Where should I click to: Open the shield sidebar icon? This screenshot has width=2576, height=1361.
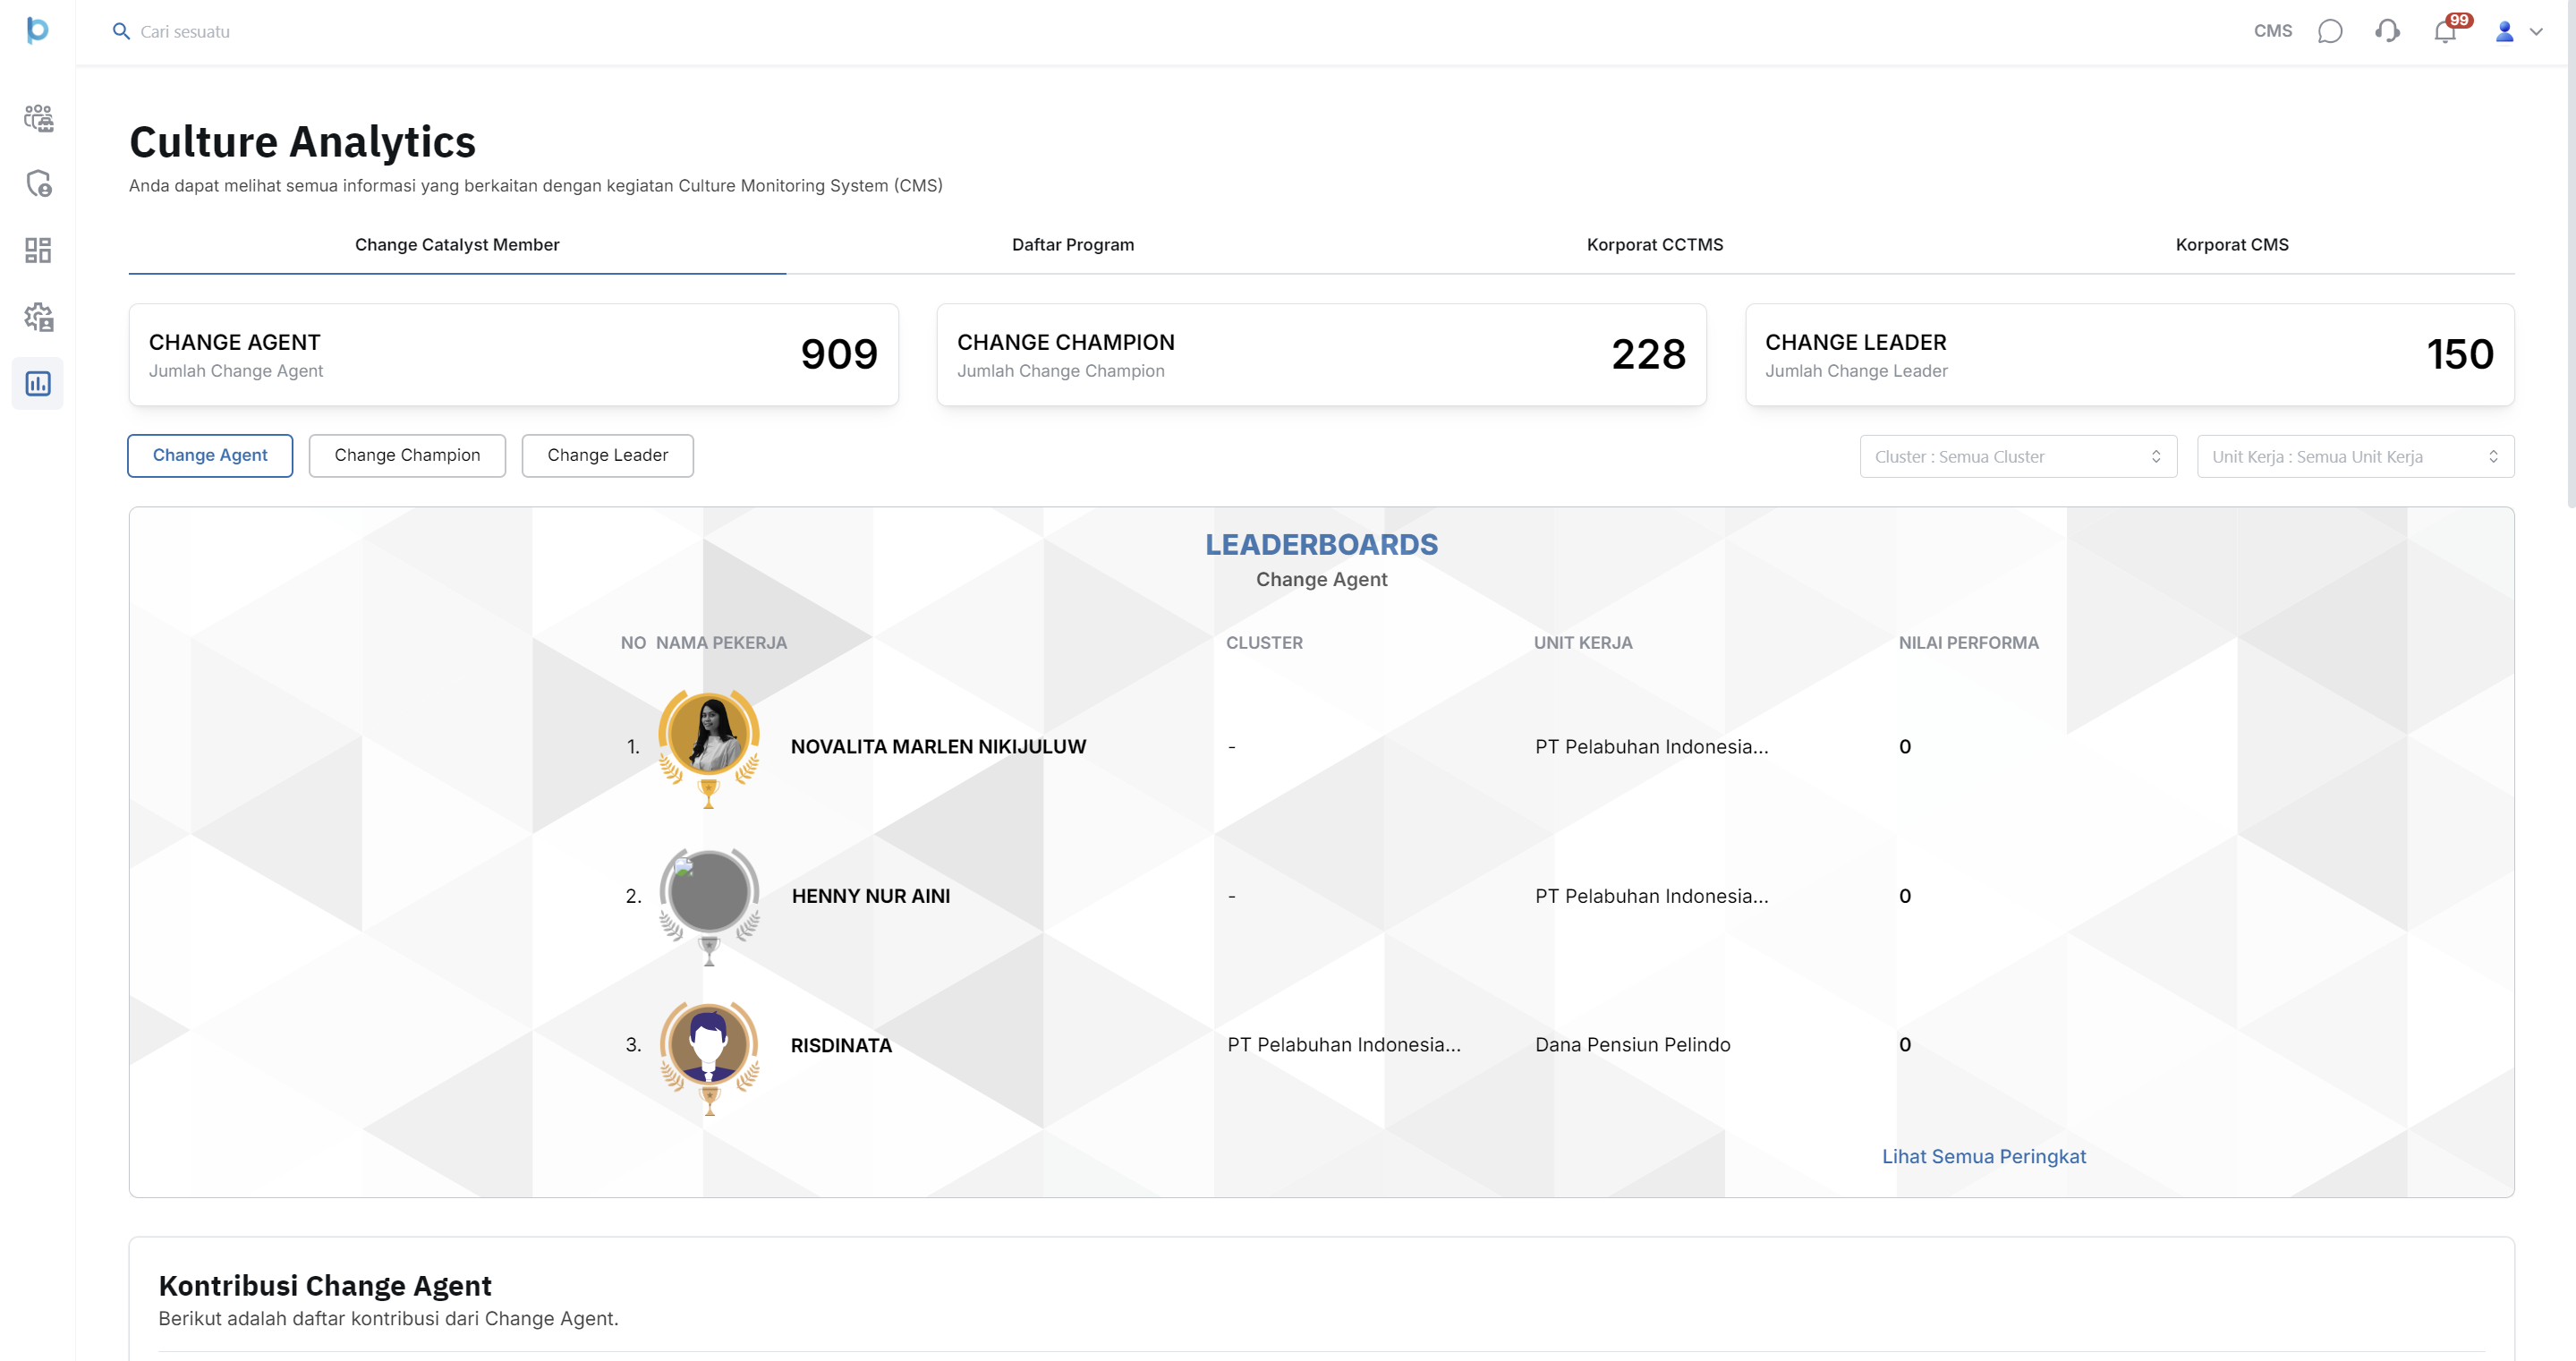pyautogui.click(x=38, y=184)
